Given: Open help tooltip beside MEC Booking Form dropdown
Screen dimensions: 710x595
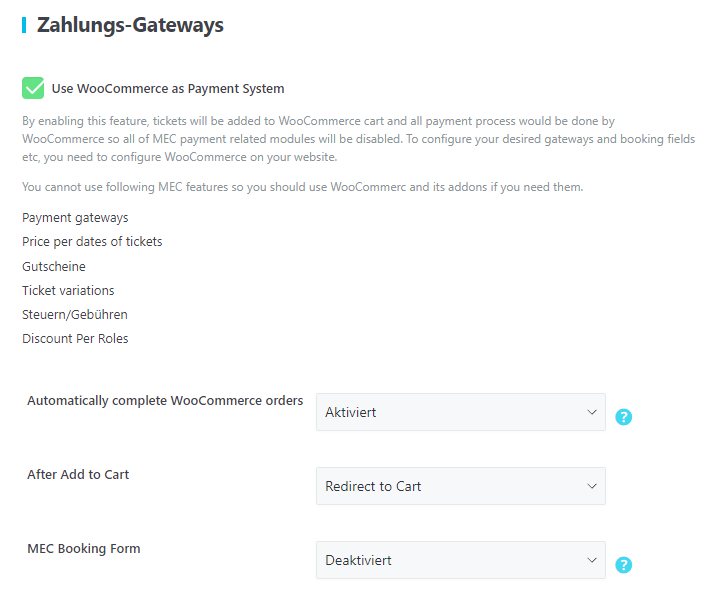Looking at the screenshot, I should [x=623, y=565].
